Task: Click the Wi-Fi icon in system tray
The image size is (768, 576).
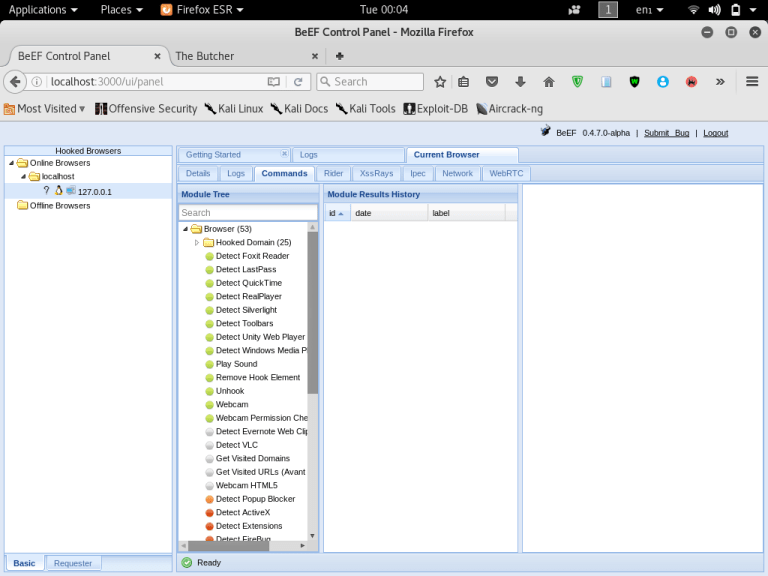Action: [694, 10]
